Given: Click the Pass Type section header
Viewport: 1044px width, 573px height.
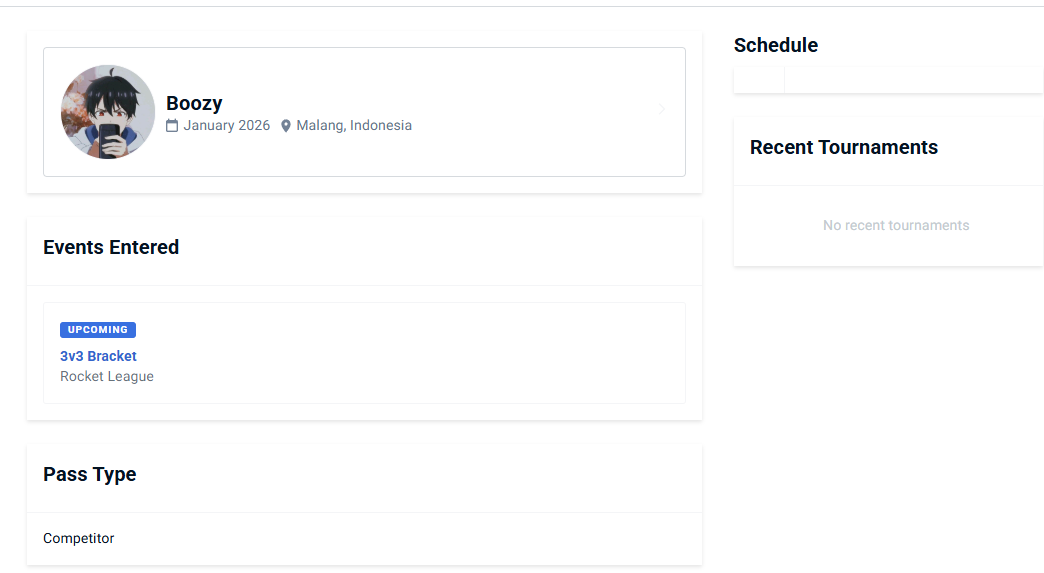Looking at the screenshot, I should (x=90, y=474).
